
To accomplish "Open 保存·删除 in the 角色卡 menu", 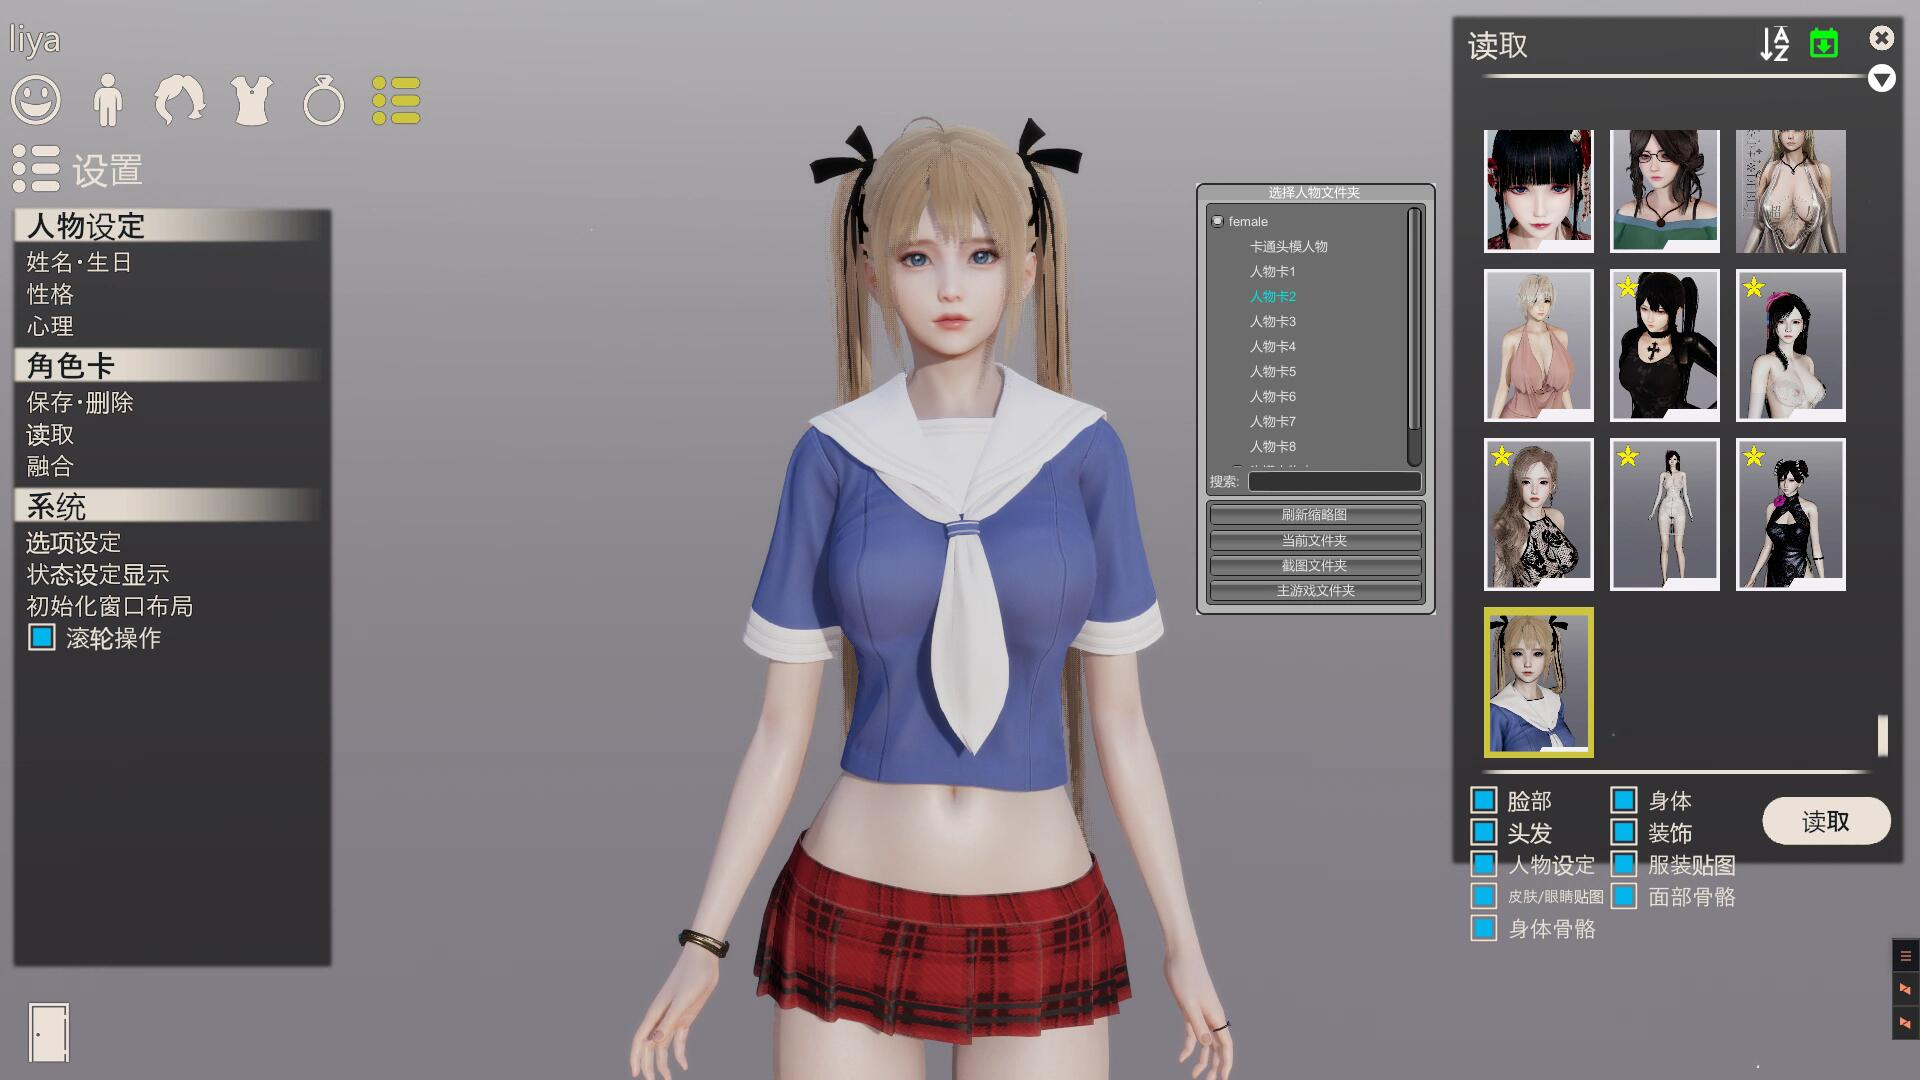I will tap(80, 402).
